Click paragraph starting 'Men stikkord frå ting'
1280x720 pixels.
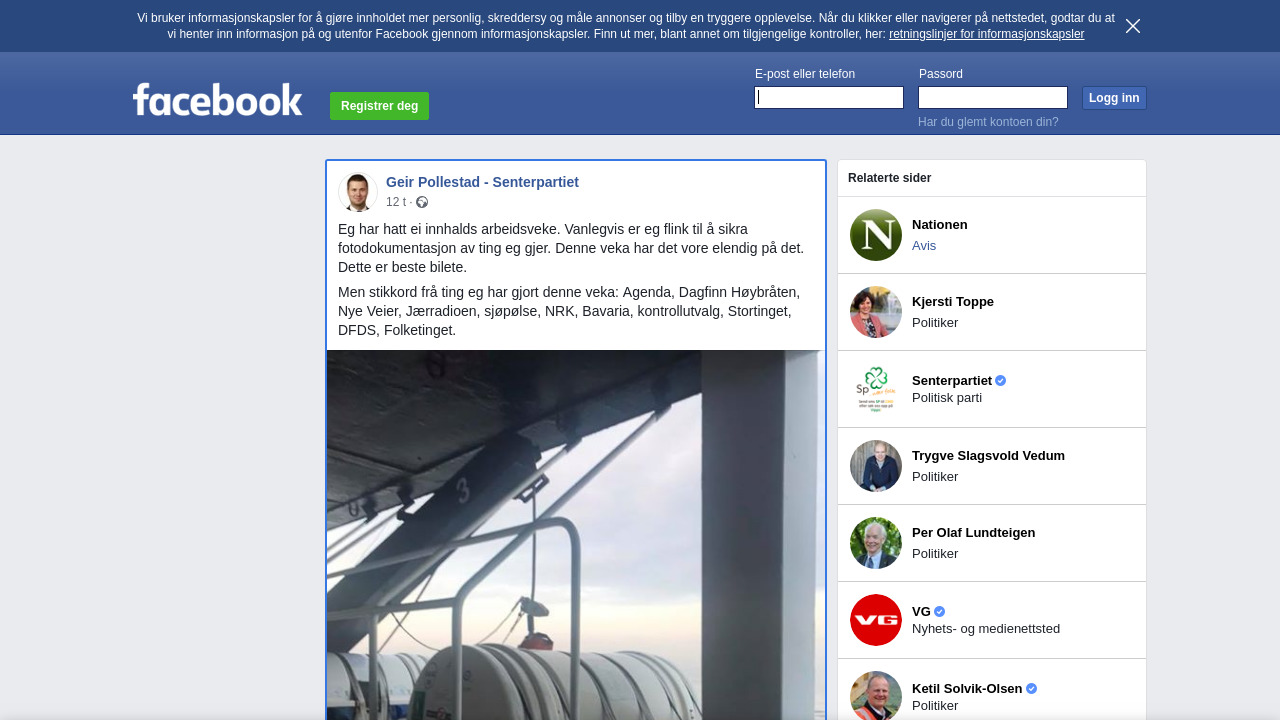point(569,311)
